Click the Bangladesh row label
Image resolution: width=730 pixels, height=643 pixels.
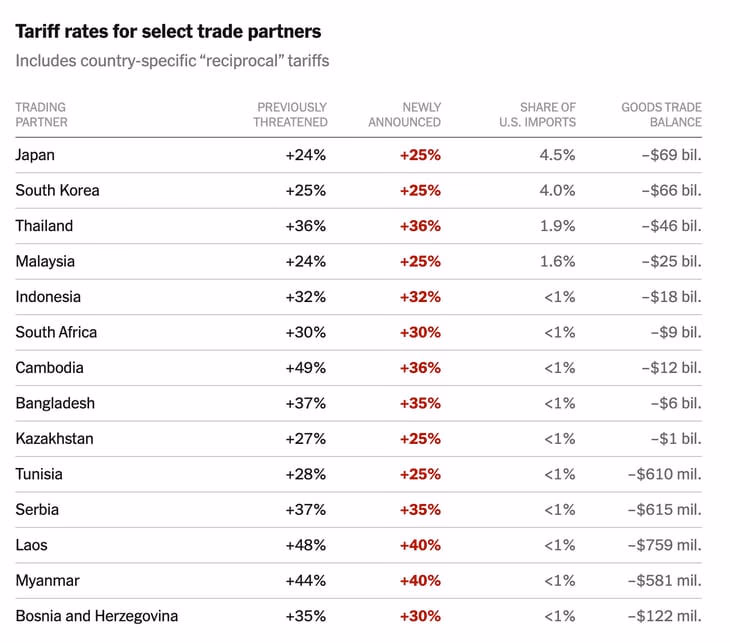[x=55, y=403]
